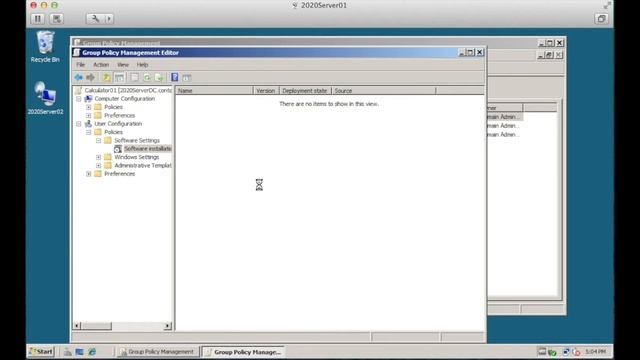
Task: Click the wrench settings icon in the VM toolbar
Action: [95, 19]
